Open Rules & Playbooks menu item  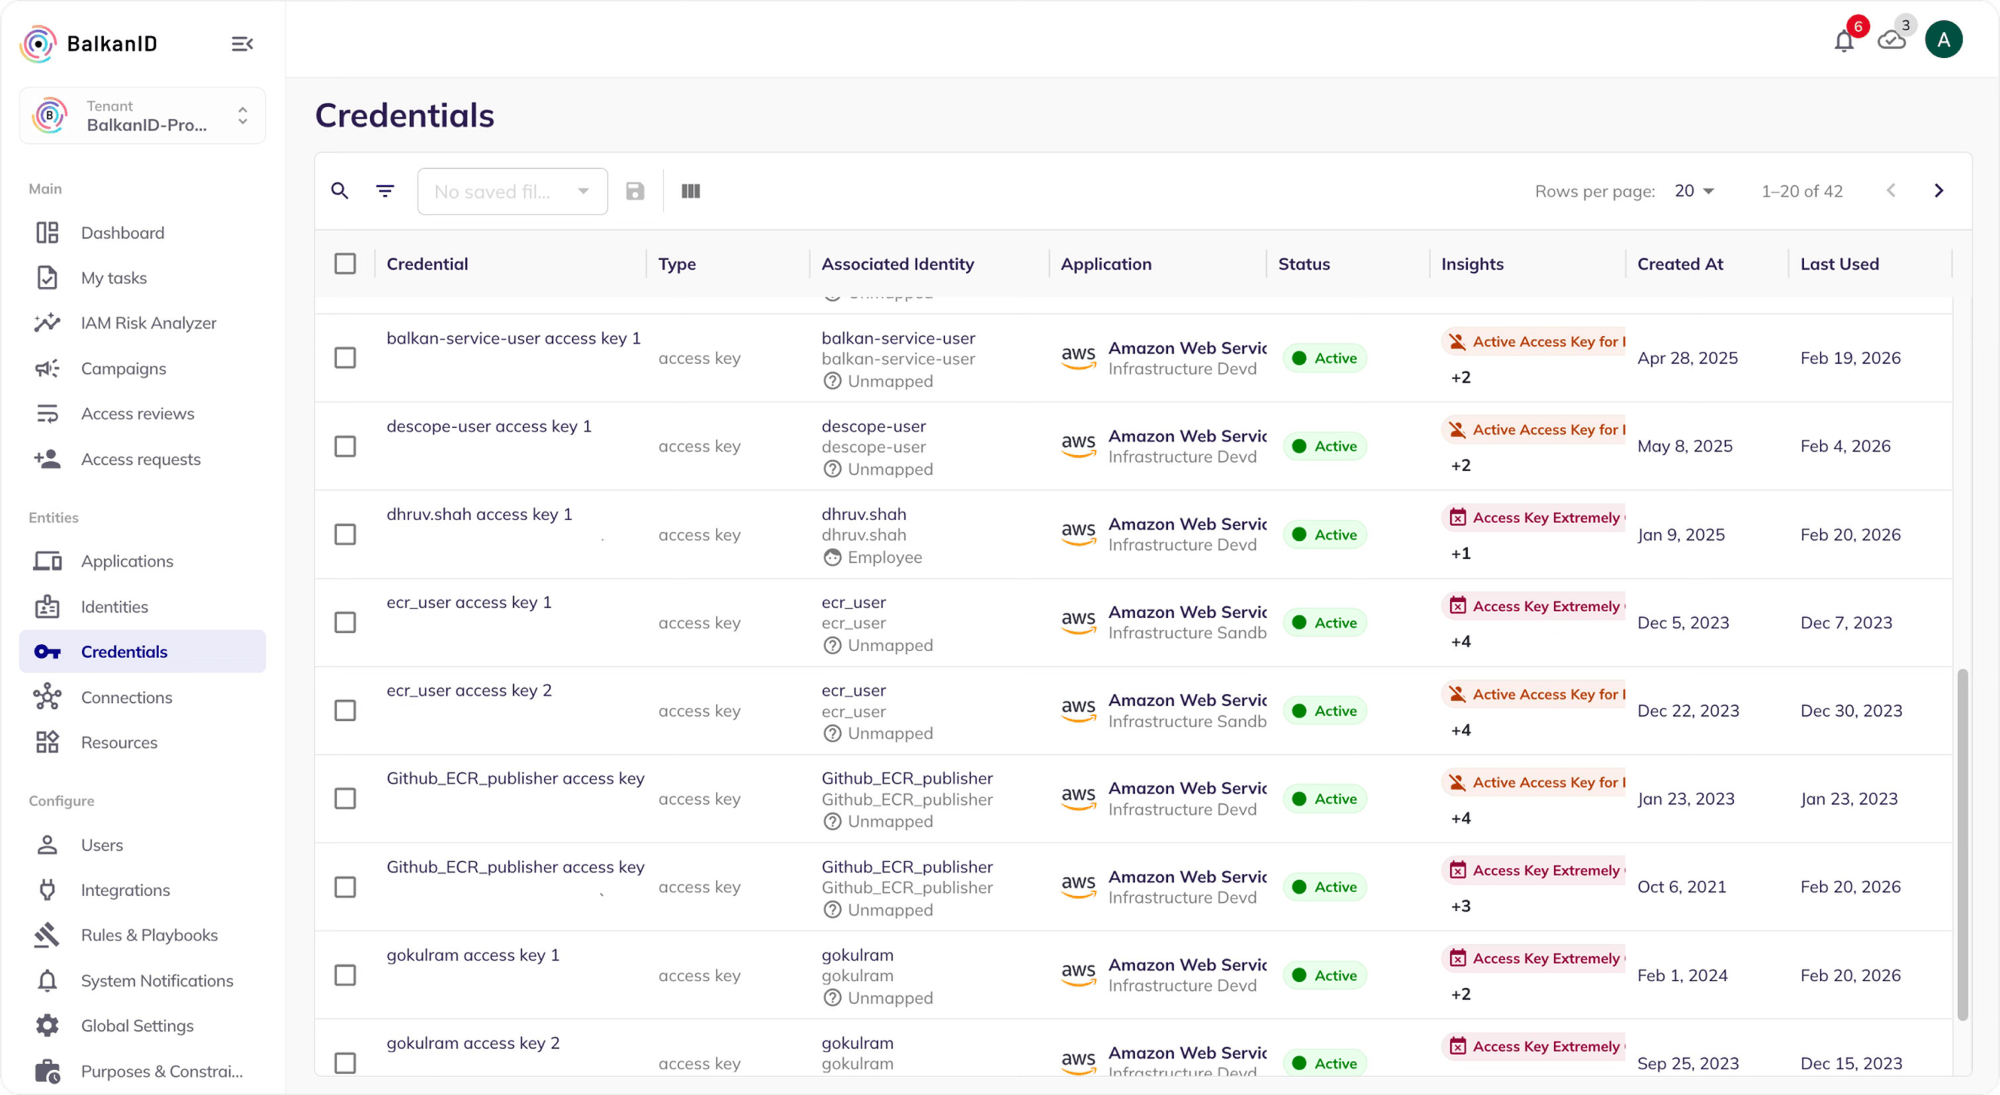(149, 935)
